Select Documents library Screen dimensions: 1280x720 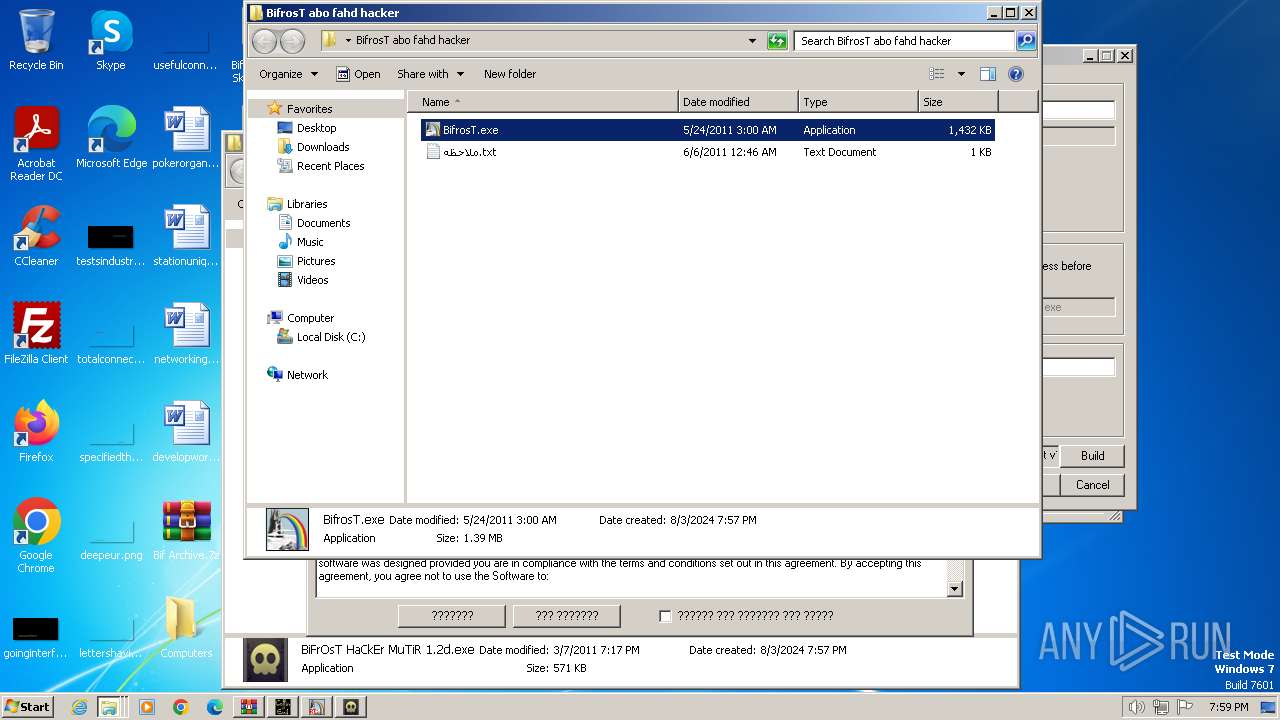[x=323, y=223]
